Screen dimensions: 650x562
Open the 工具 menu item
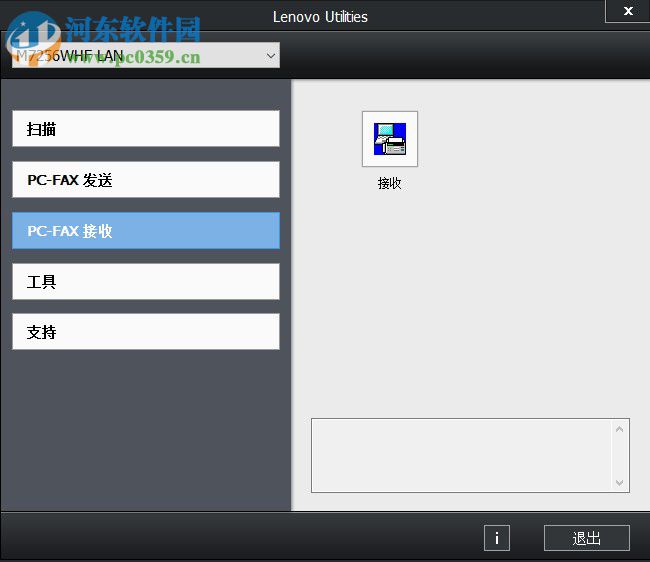146,281
